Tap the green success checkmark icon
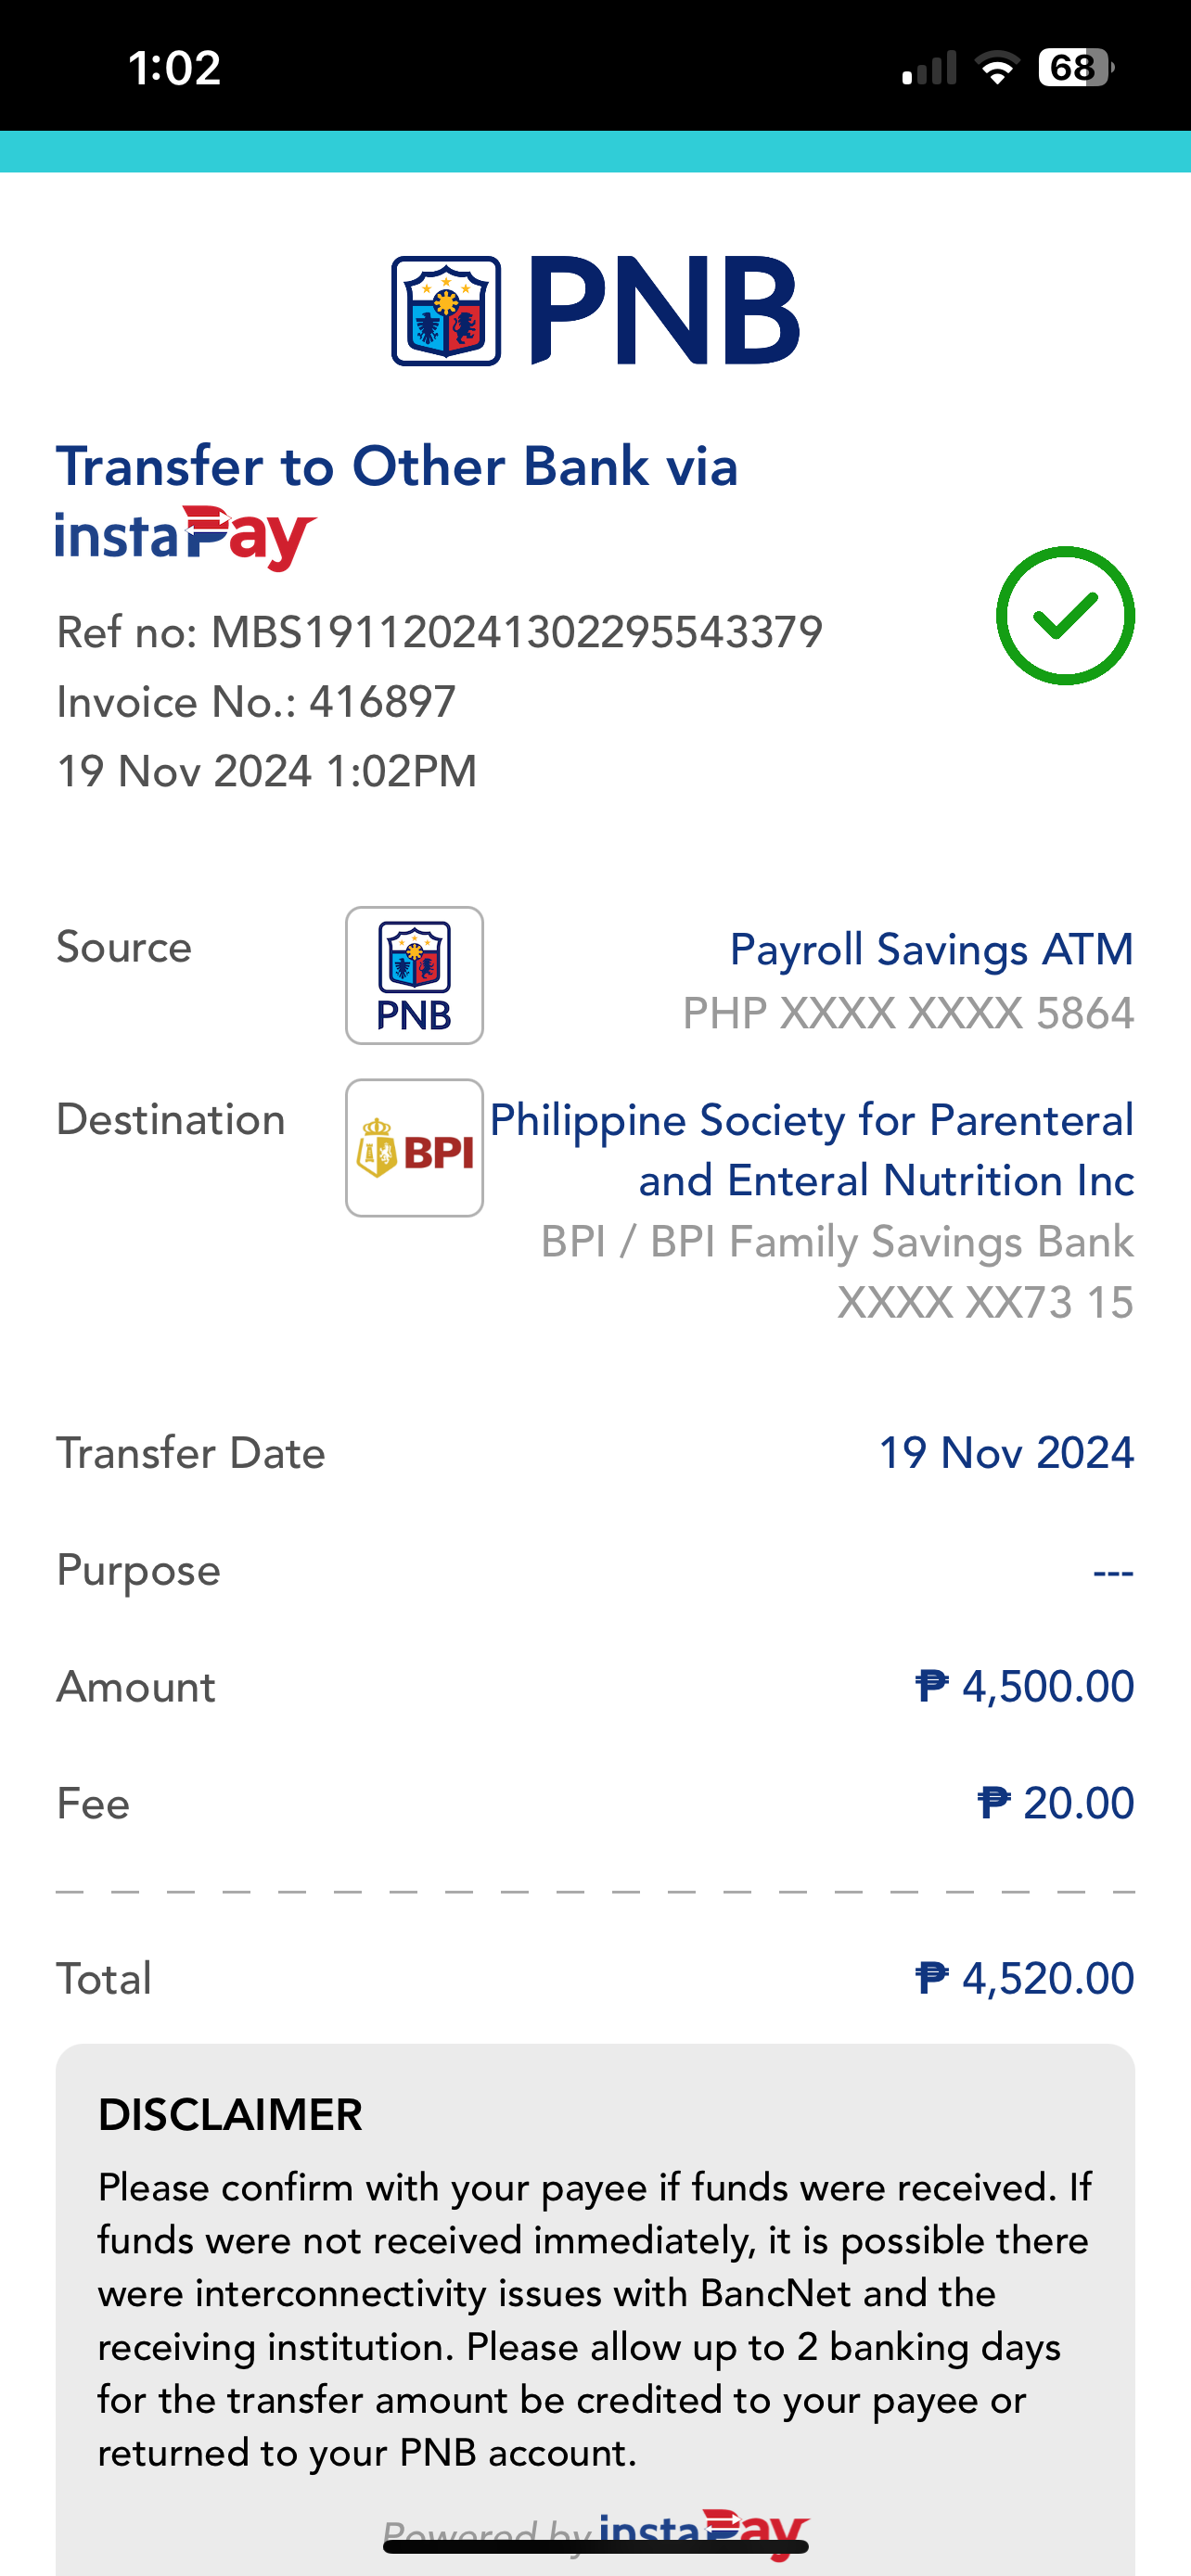This screenshot has width=1191, height=2576. (x=1065, y=615)
